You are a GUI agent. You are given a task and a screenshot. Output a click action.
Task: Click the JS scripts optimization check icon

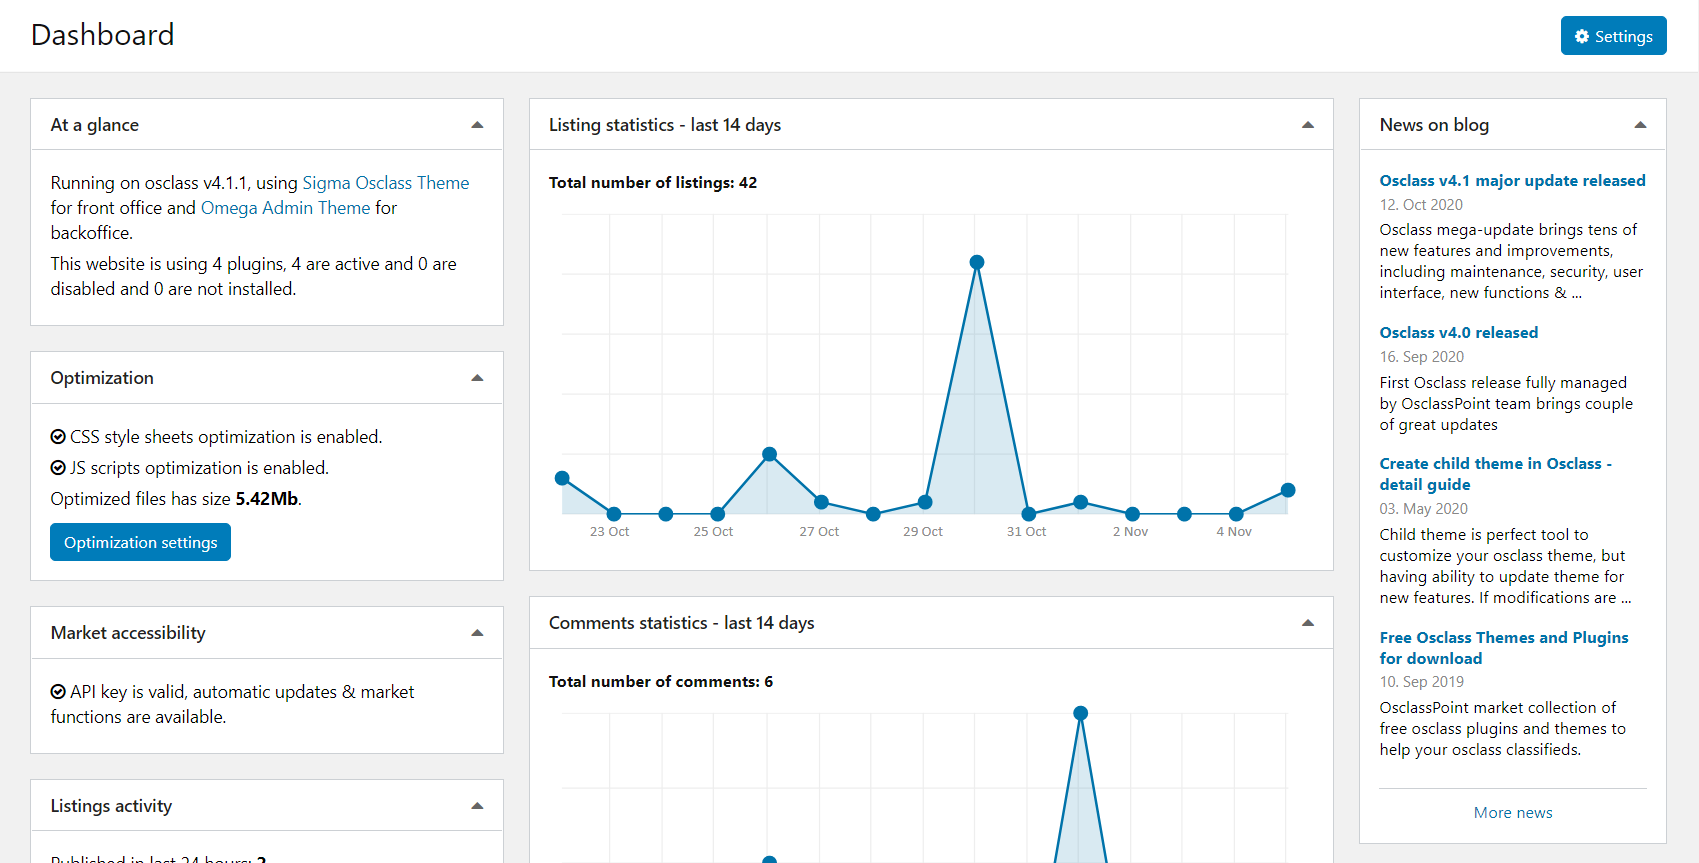coord(58,468)
